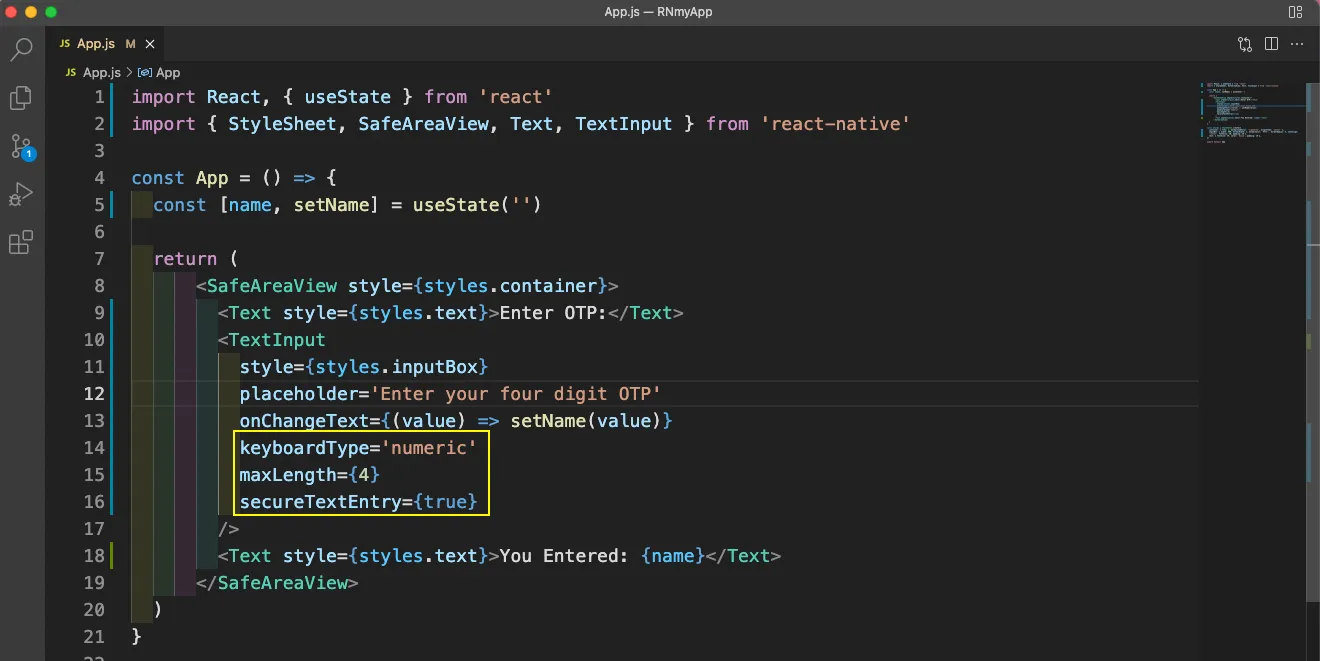Click the App symbol breadcrumb
The height and width of the screenshot is (661, 1320).
pyautogui.click(x=159, y=72)
